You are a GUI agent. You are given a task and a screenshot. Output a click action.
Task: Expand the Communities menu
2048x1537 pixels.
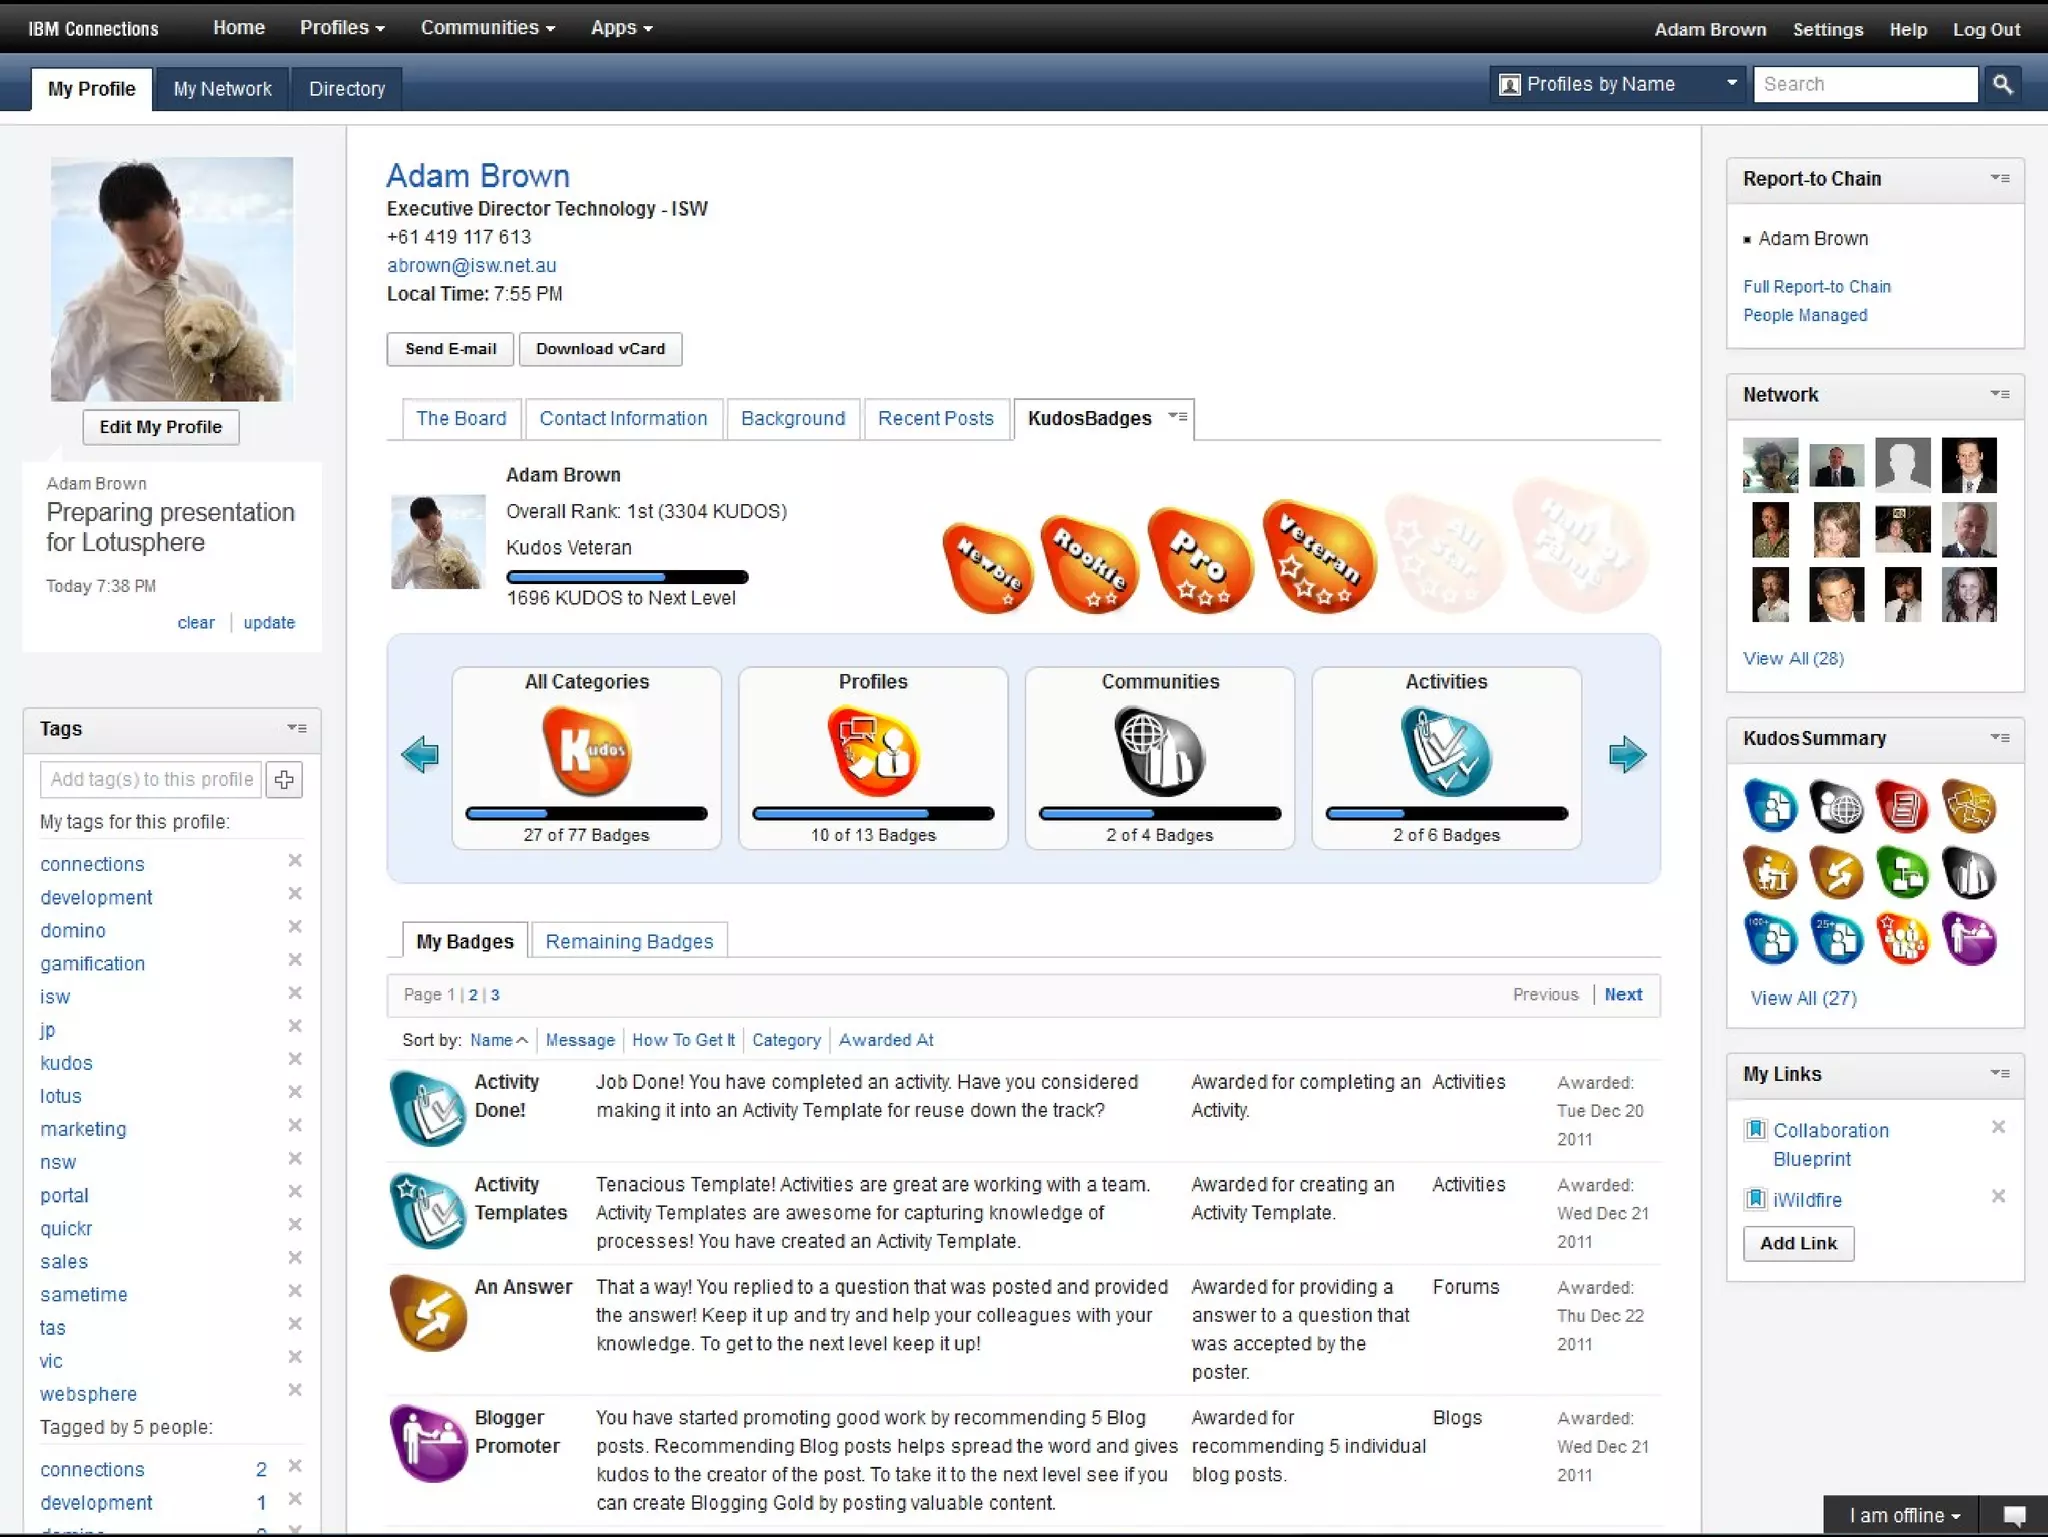487,28
